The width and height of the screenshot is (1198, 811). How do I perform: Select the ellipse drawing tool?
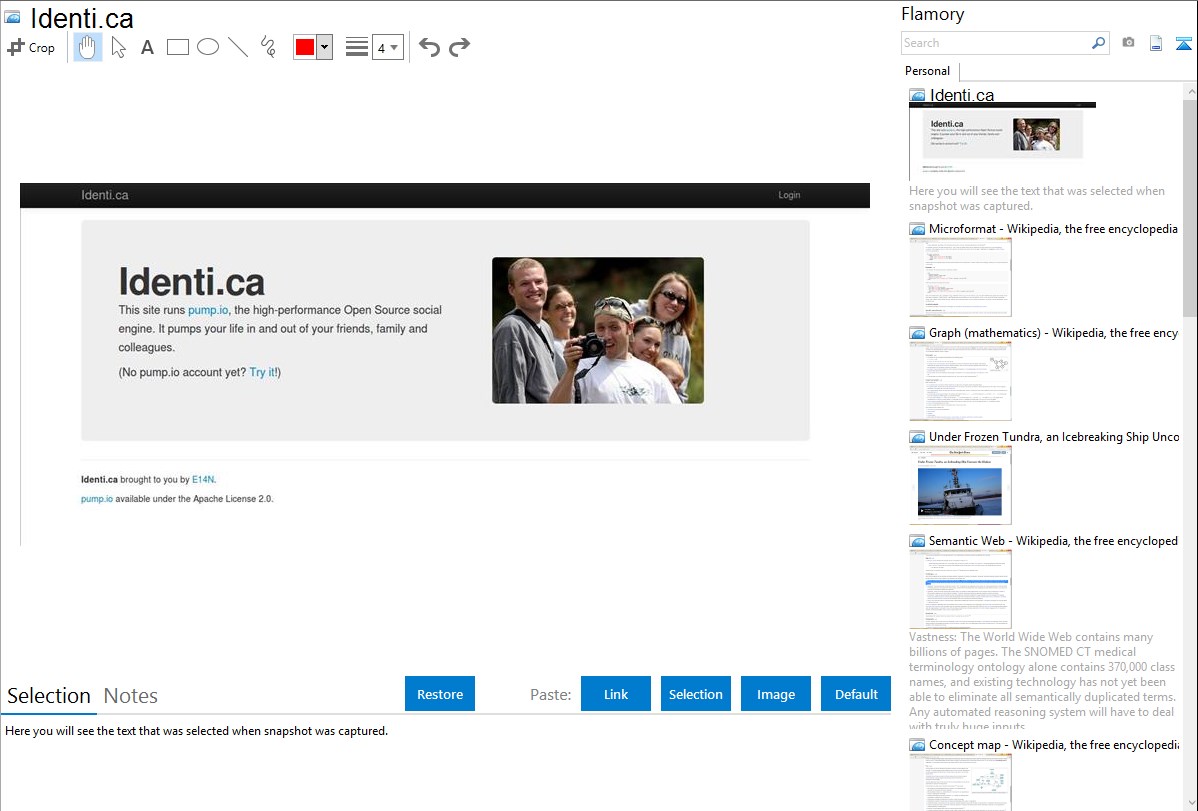(x=208, y=47)
